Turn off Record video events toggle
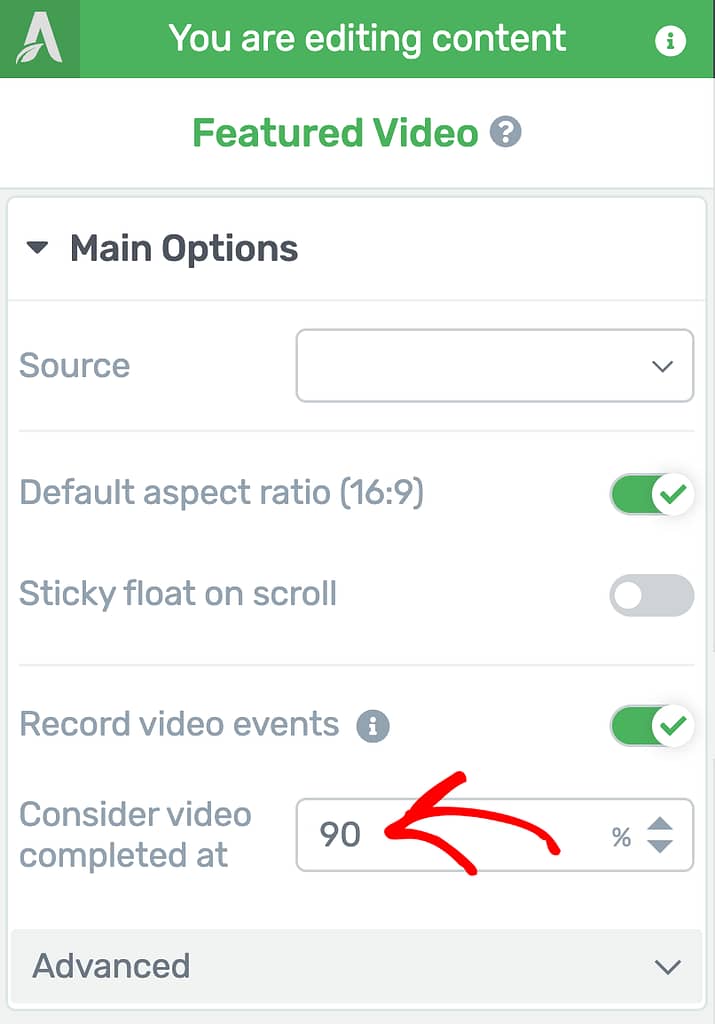The image size is (715, 1024). [652, 726]
